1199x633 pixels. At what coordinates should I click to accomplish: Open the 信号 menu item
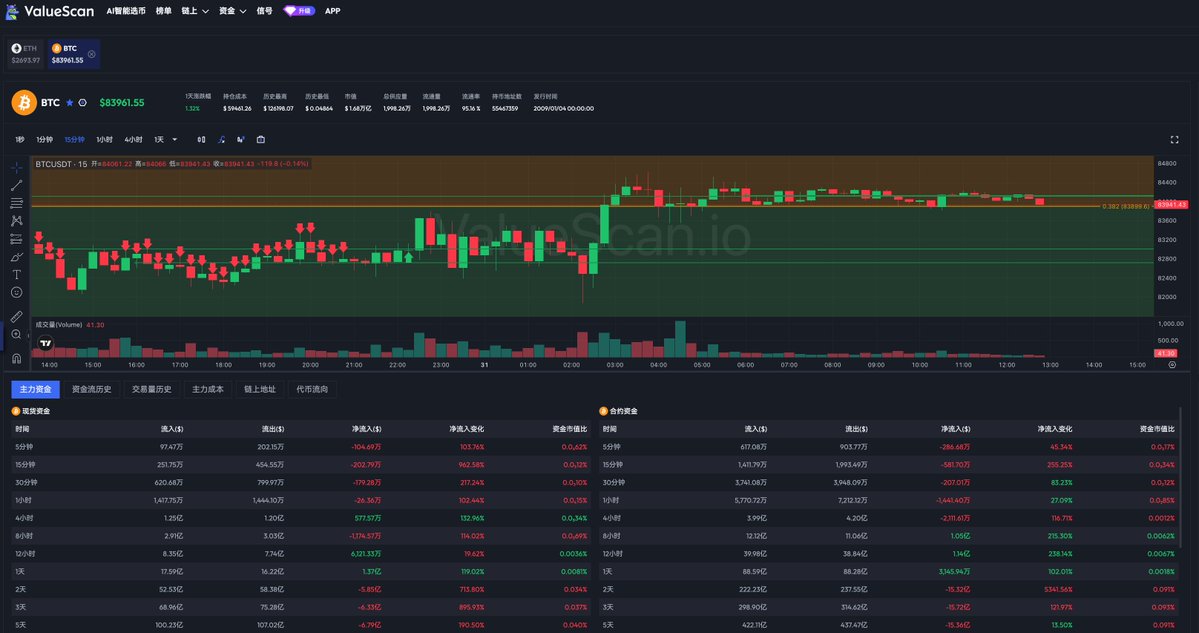265,11
